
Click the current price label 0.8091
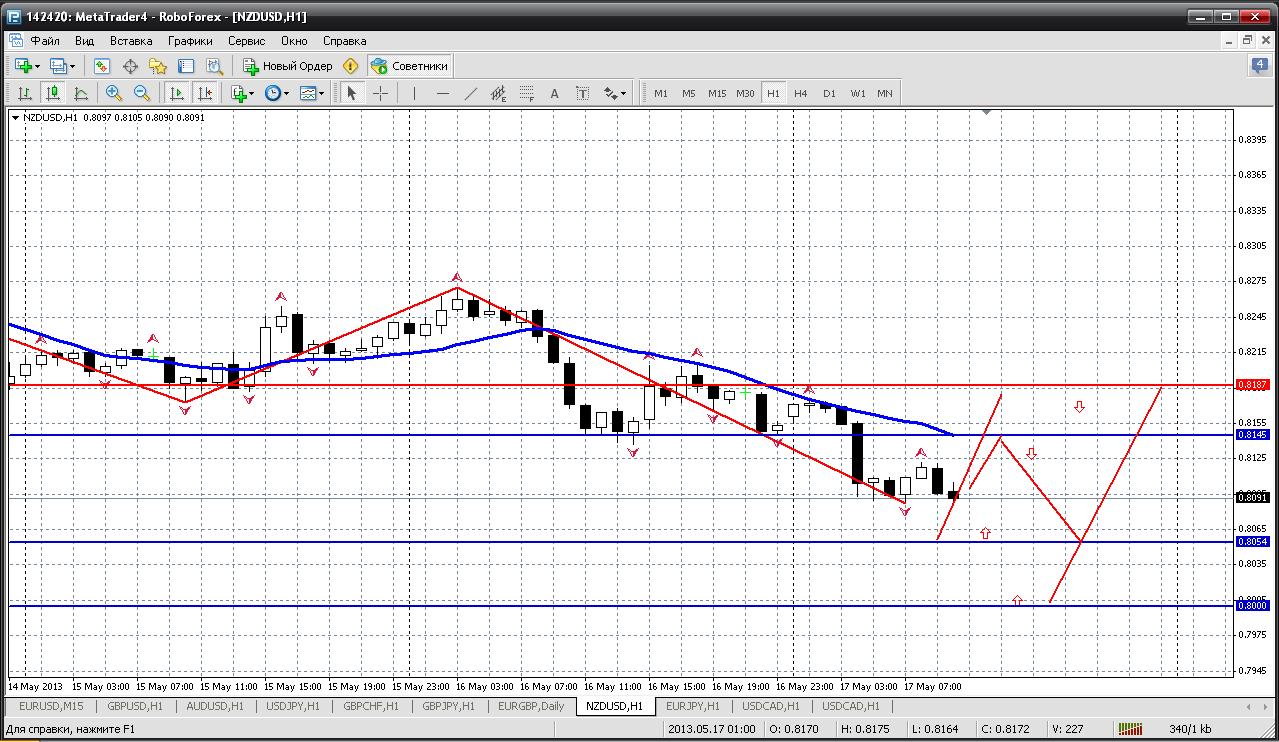click(1253, 497)
